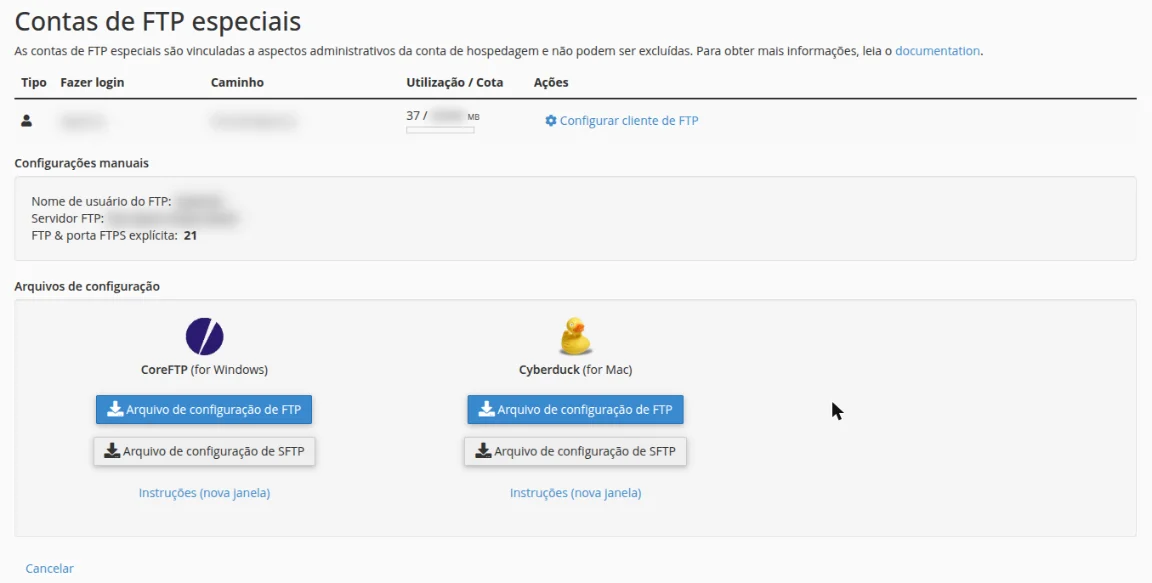Screen dimensions: 1152x583
Task: Download CoreFTP SFTP configuration file
Action: click(204, 451)
